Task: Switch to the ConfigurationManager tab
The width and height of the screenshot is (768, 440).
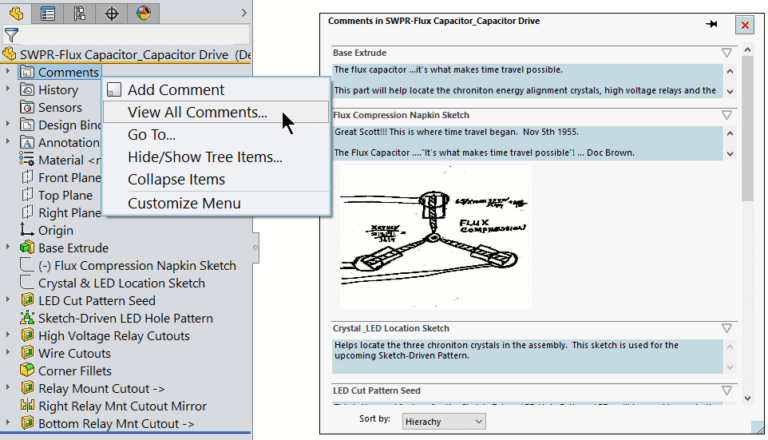Action: click(80, 13)
